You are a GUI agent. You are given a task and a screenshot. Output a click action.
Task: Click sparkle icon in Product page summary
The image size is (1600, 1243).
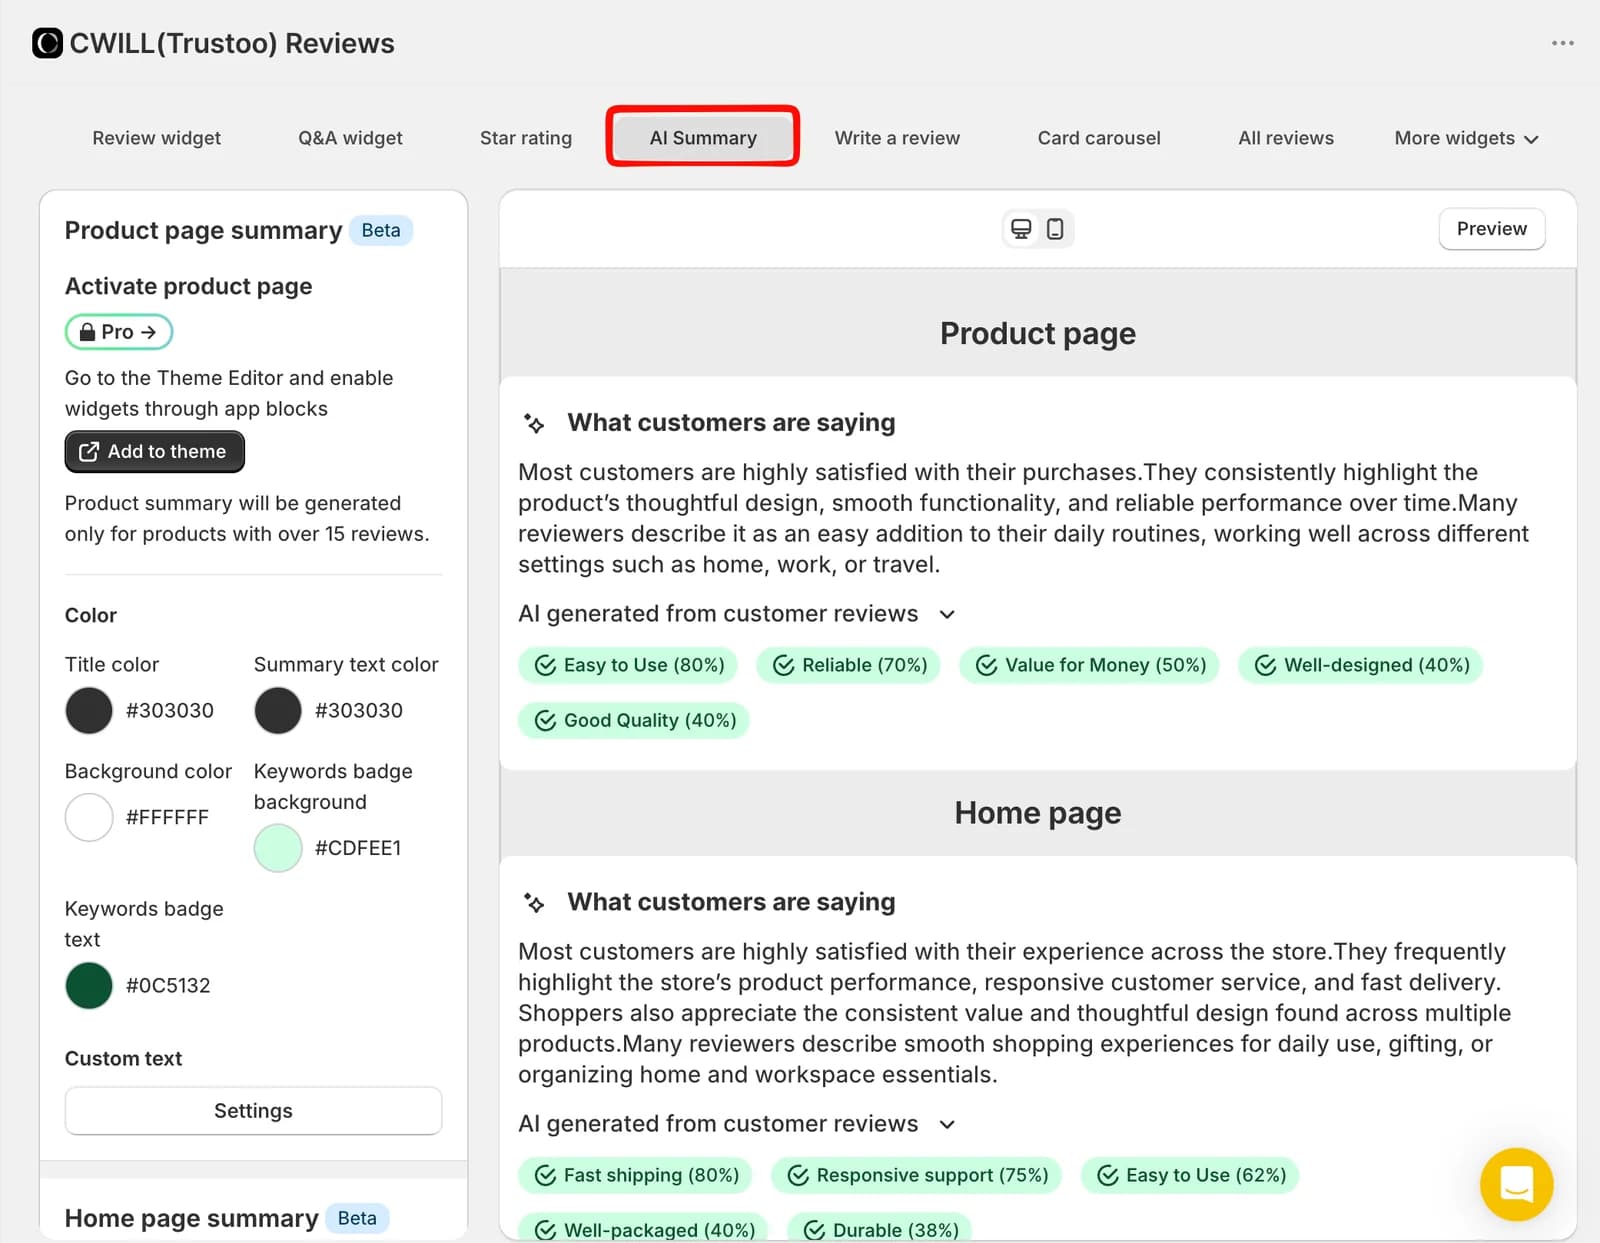(x=534, y=424)
